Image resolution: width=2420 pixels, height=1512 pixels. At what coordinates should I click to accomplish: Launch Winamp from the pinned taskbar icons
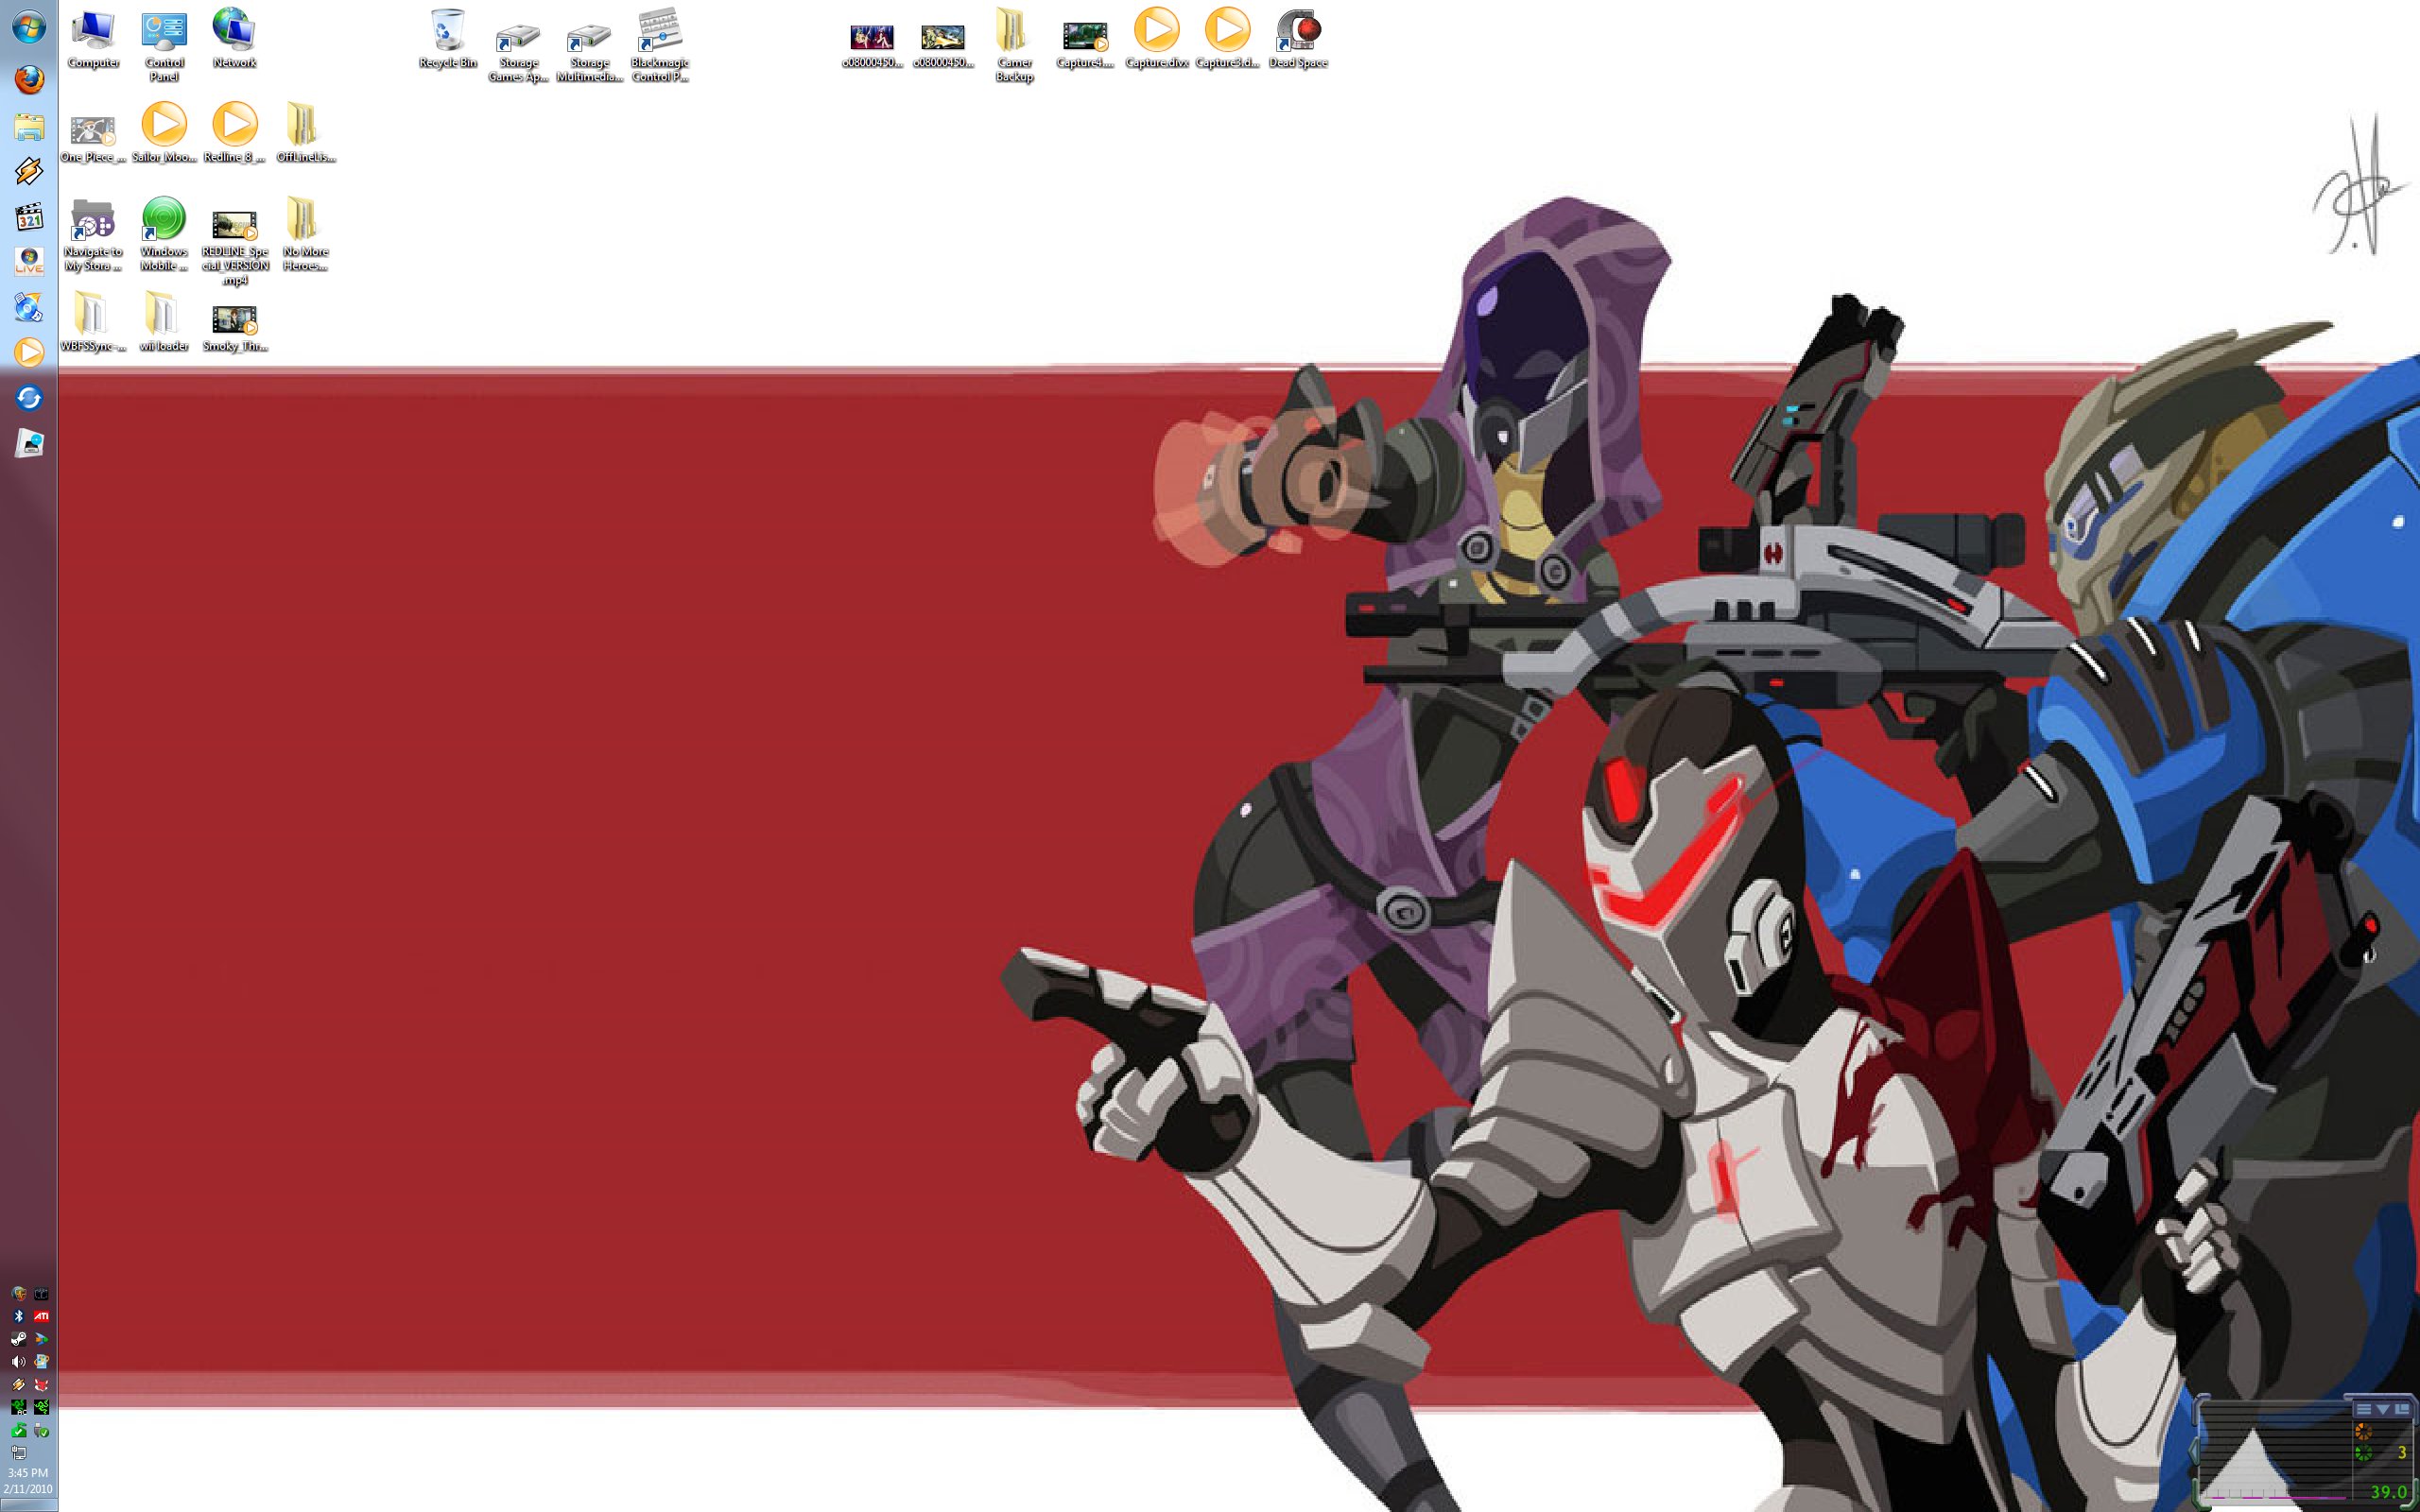pos(28,171)
